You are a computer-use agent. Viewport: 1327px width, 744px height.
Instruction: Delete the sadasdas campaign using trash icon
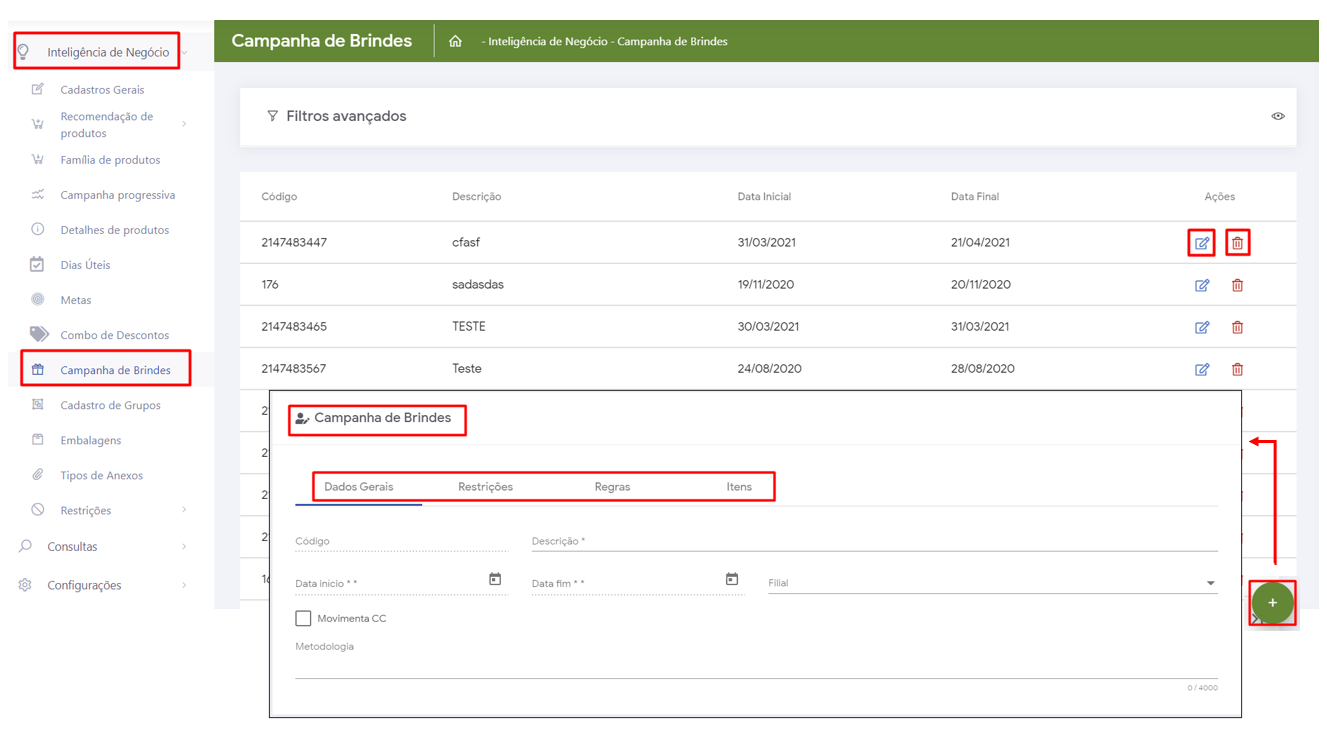point(1237,285)
